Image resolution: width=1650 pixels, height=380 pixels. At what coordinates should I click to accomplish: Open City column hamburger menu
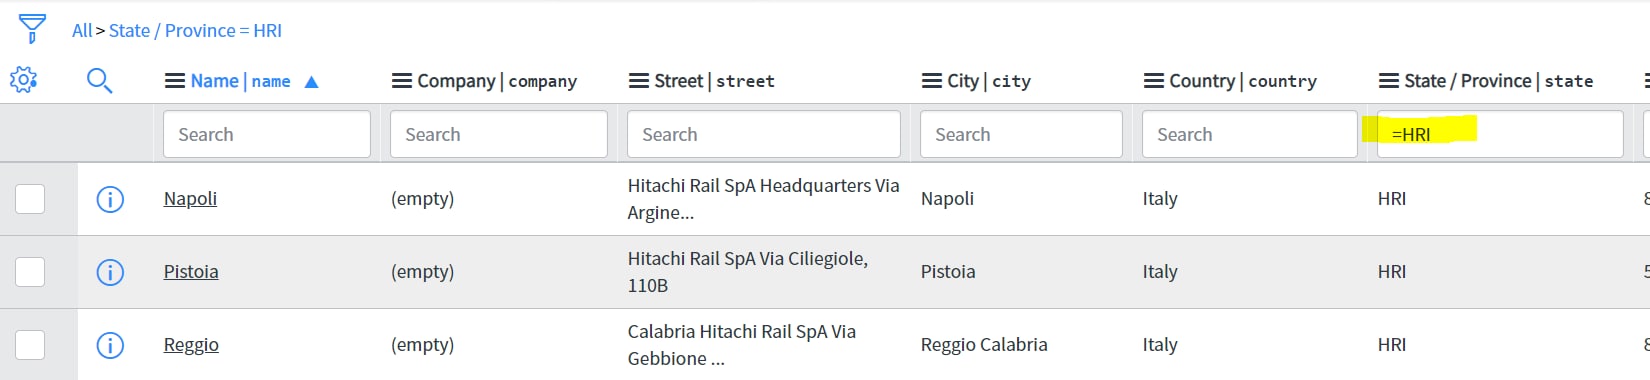coord(931,81)
